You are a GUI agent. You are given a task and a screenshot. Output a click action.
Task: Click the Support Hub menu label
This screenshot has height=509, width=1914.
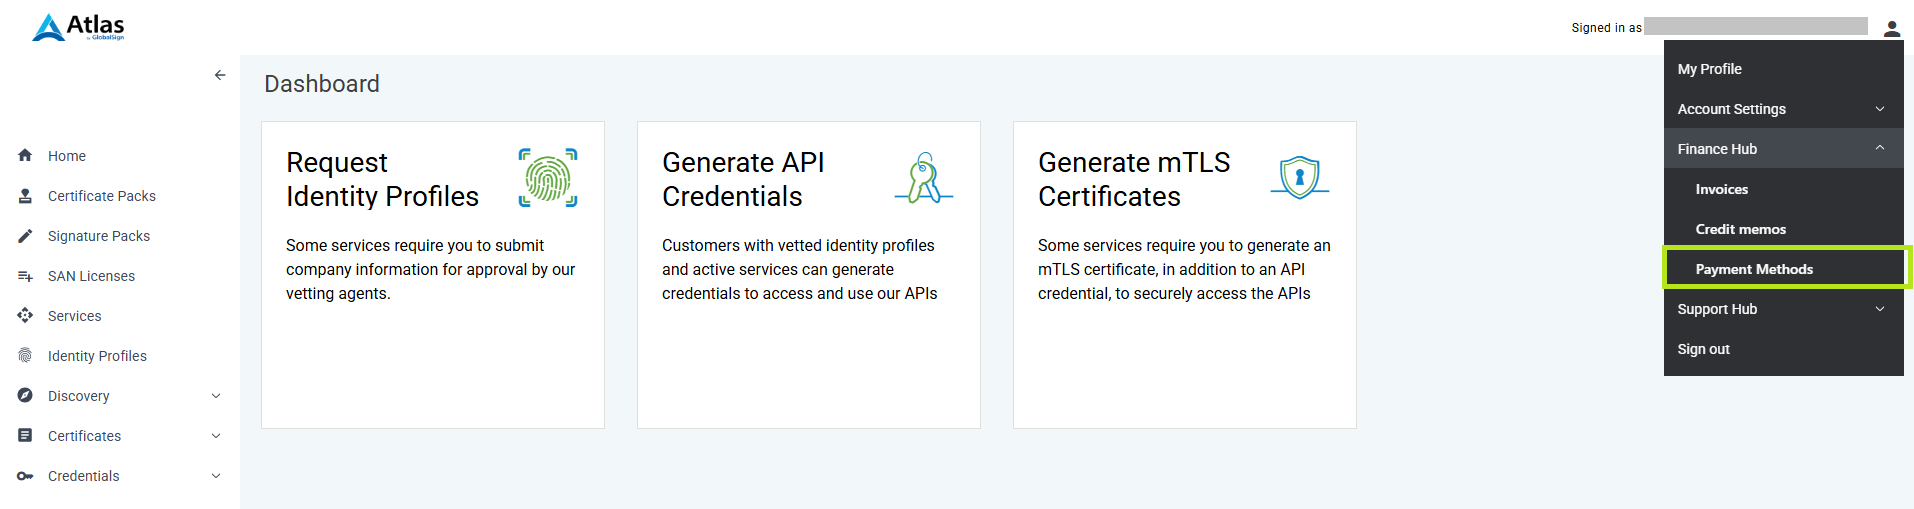click(x=1717, y=309)
